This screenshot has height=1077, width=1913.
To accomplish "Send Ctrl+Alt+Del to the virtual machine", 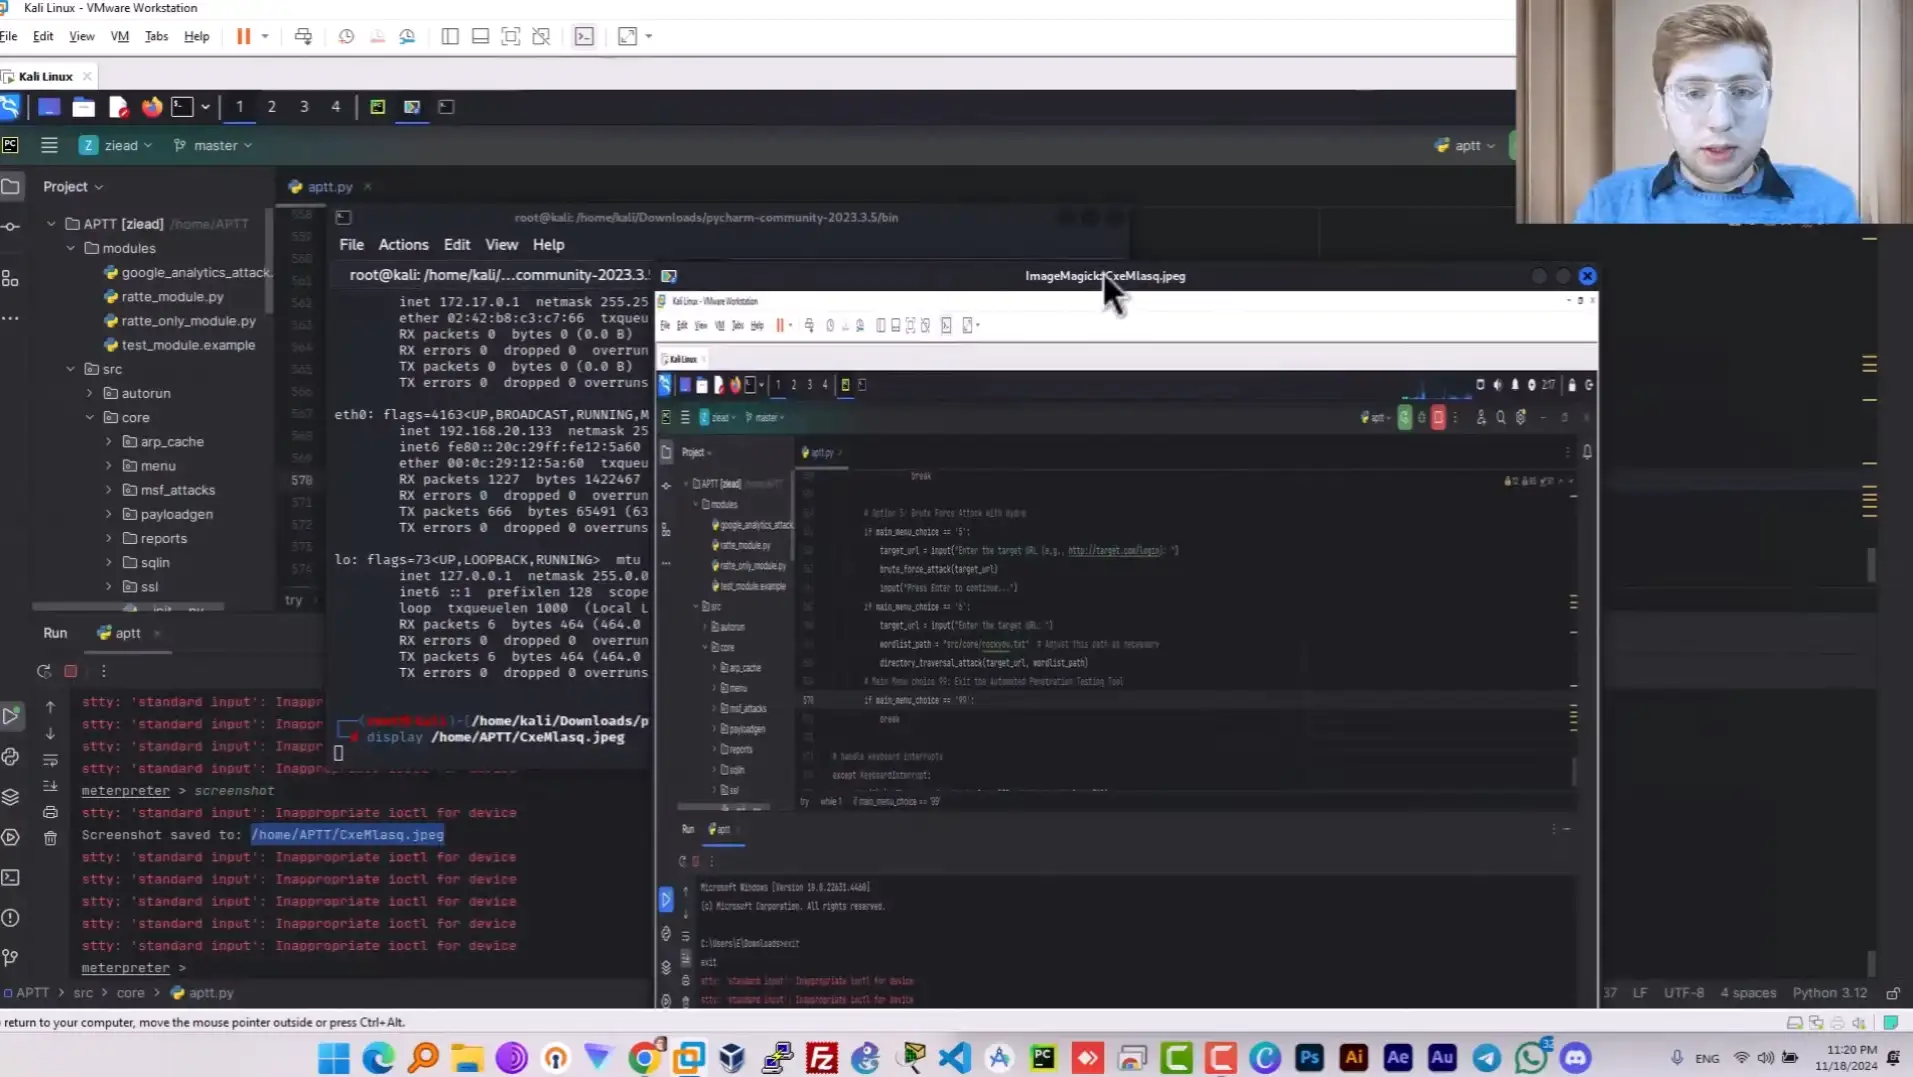I will click(x=303, y=36).
